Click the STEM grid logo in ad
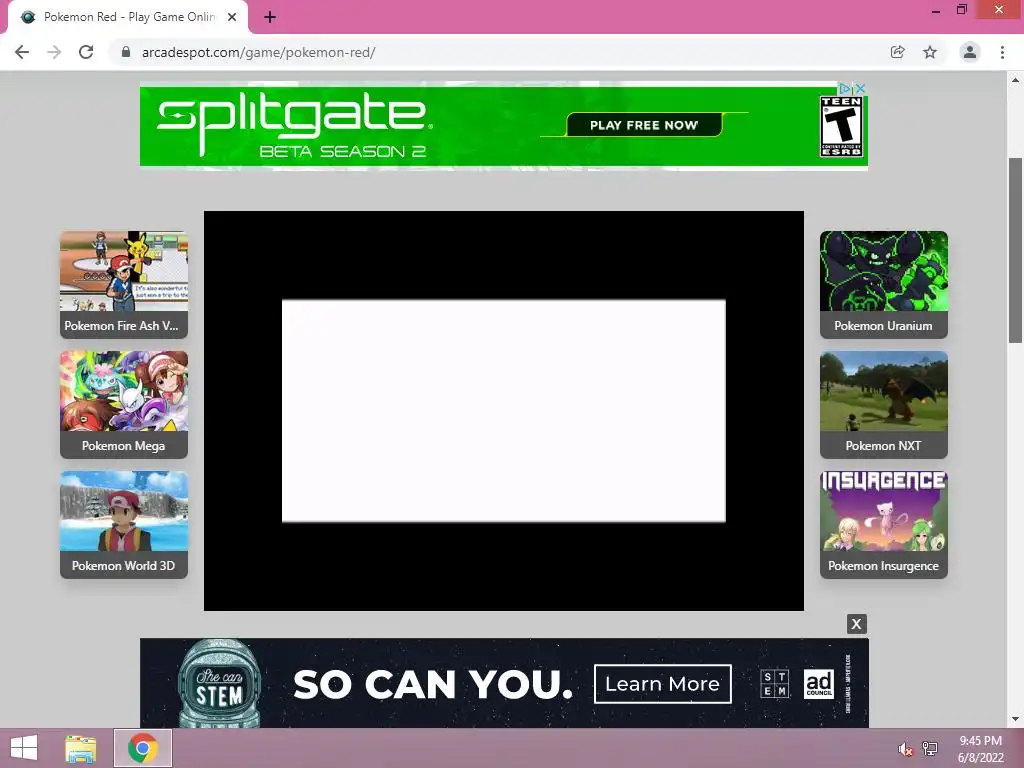This screenshot has height=768, width=1024. (x=775, y=684)
